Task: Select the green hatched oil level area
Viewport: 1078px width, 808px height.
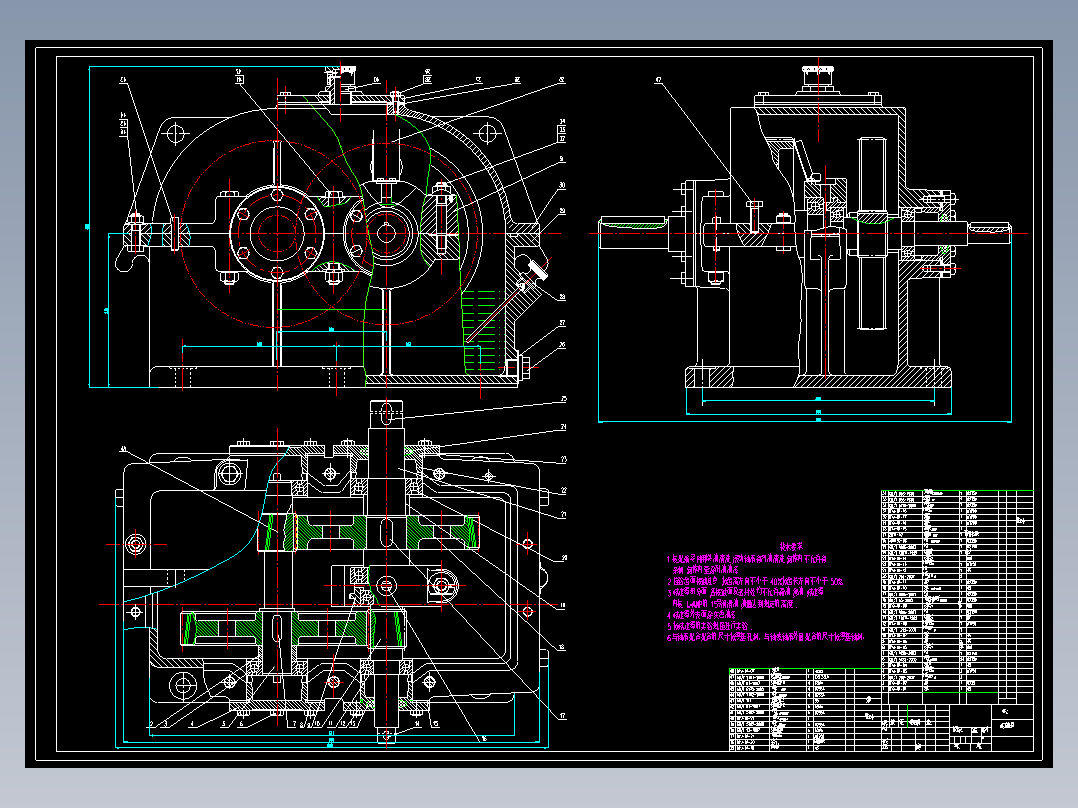Action: click(x=482, y=331)
